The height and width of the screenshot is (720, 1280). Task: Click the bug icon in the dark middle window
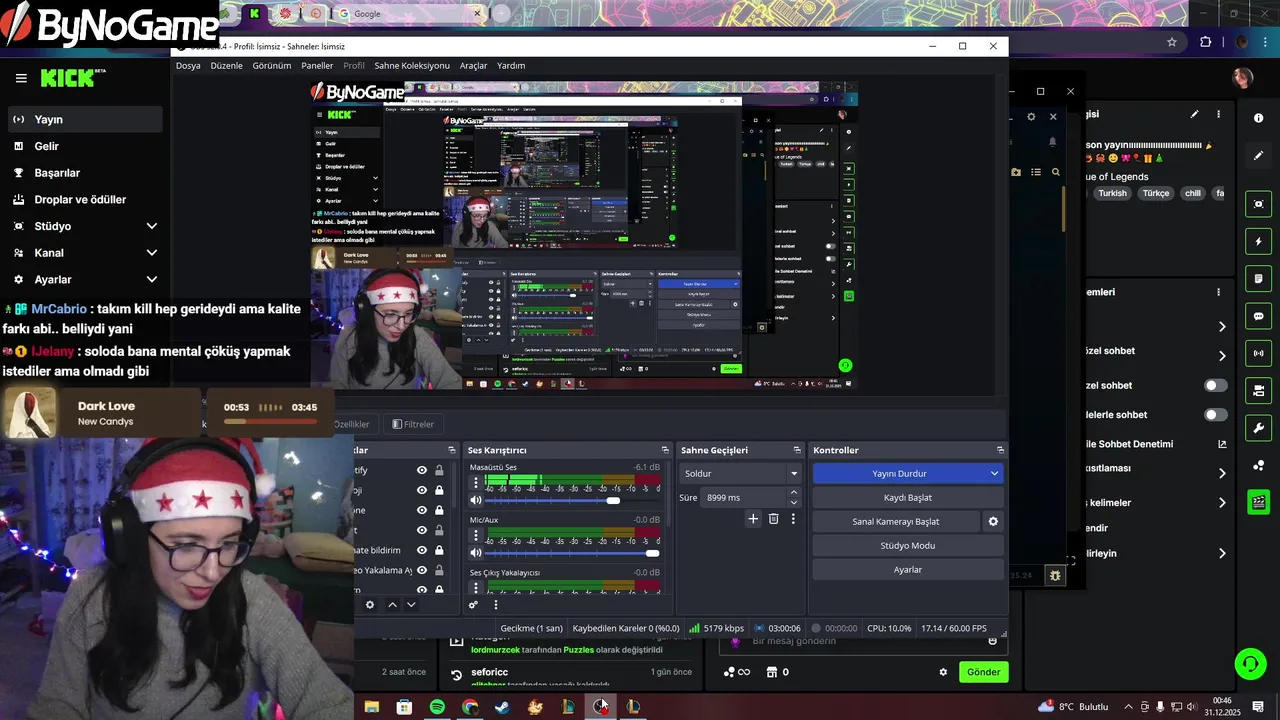click(1054, 575)
